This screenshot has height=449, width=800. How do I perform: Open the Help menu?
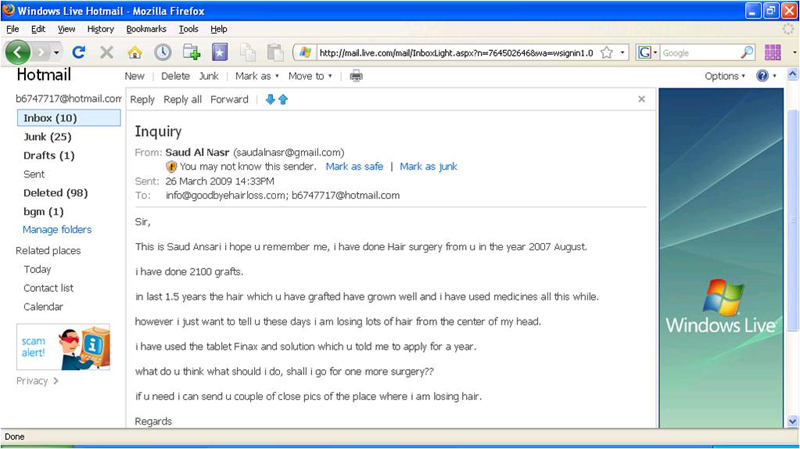[x=219, y=29]
